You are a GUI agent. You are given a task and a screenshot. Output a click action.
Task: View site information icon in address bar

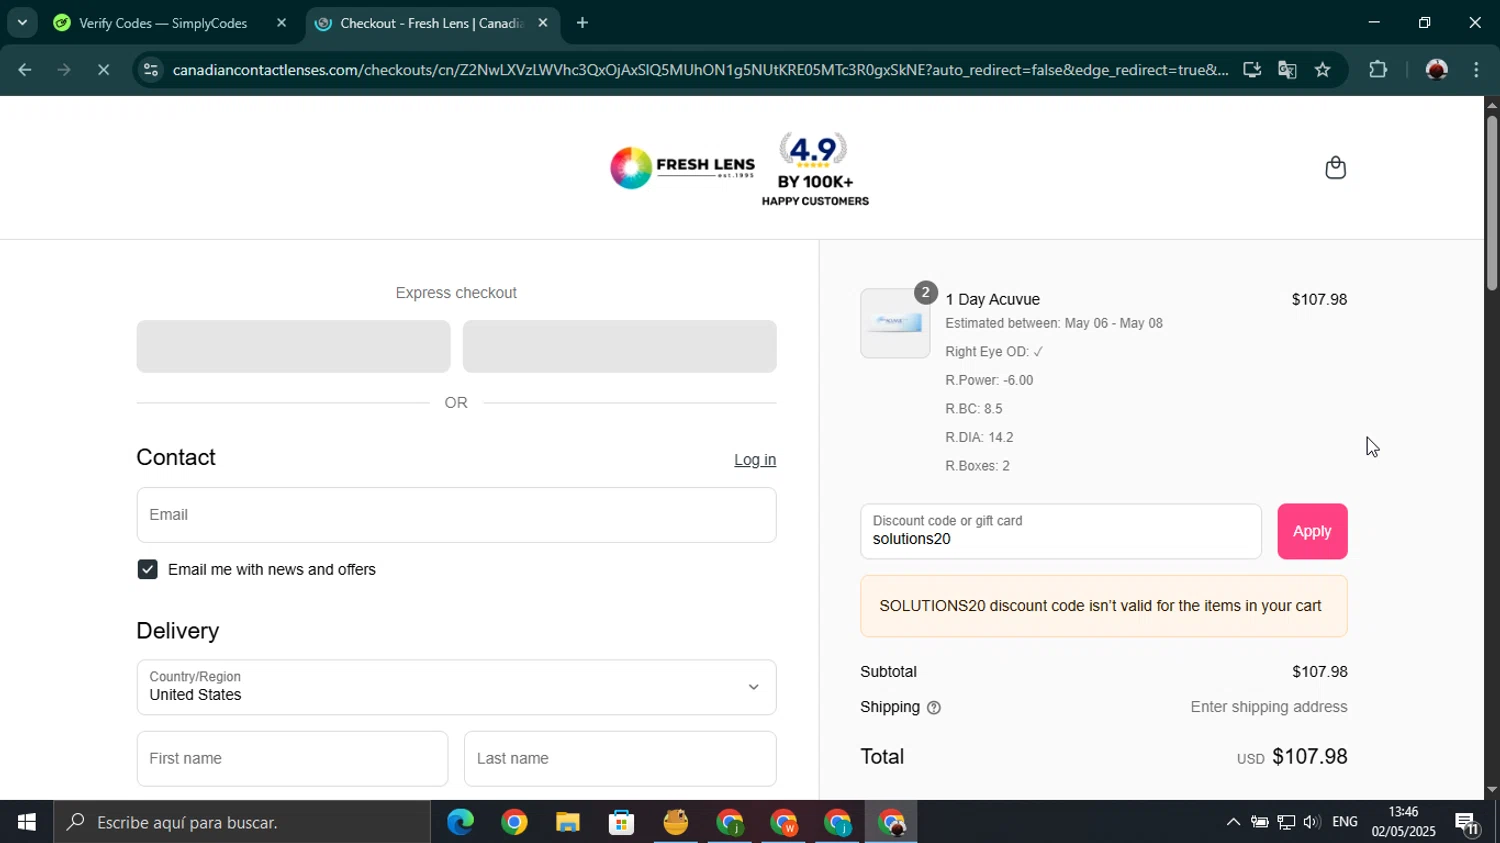pyautogui.click(x=150, y=70)
